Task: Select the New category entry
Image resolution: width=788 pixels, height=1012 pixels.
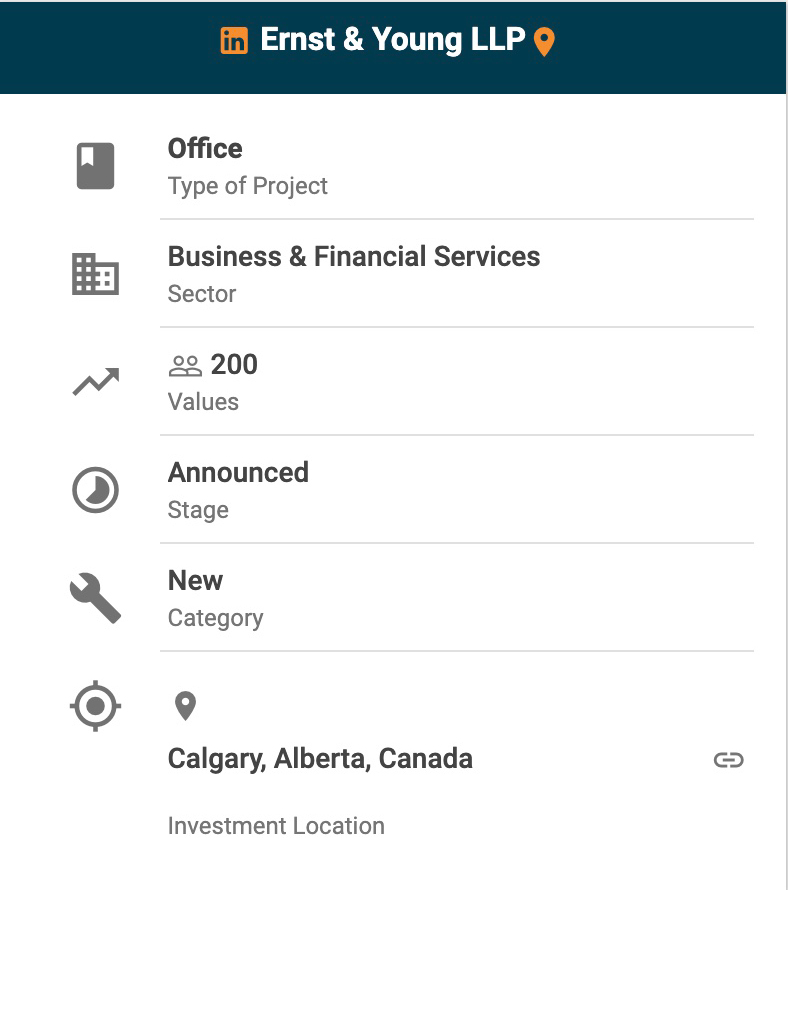Action: coord(195,581)
